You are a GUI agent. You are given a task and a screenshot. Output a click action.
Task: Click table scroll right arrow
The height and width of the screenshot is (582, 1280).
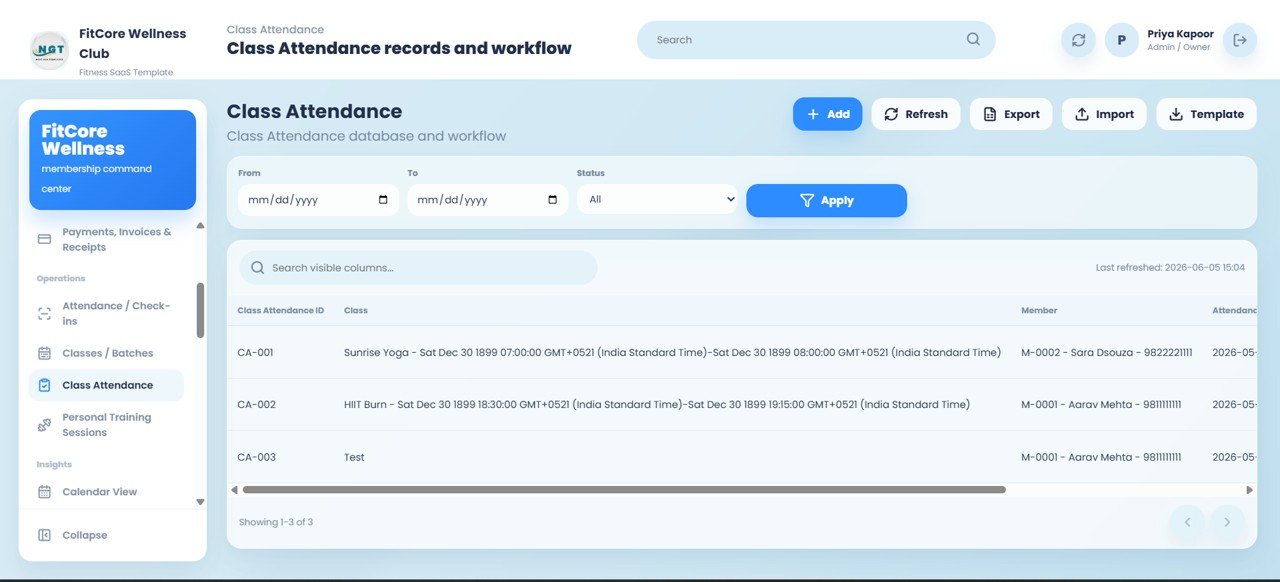tap(1249, 490)
